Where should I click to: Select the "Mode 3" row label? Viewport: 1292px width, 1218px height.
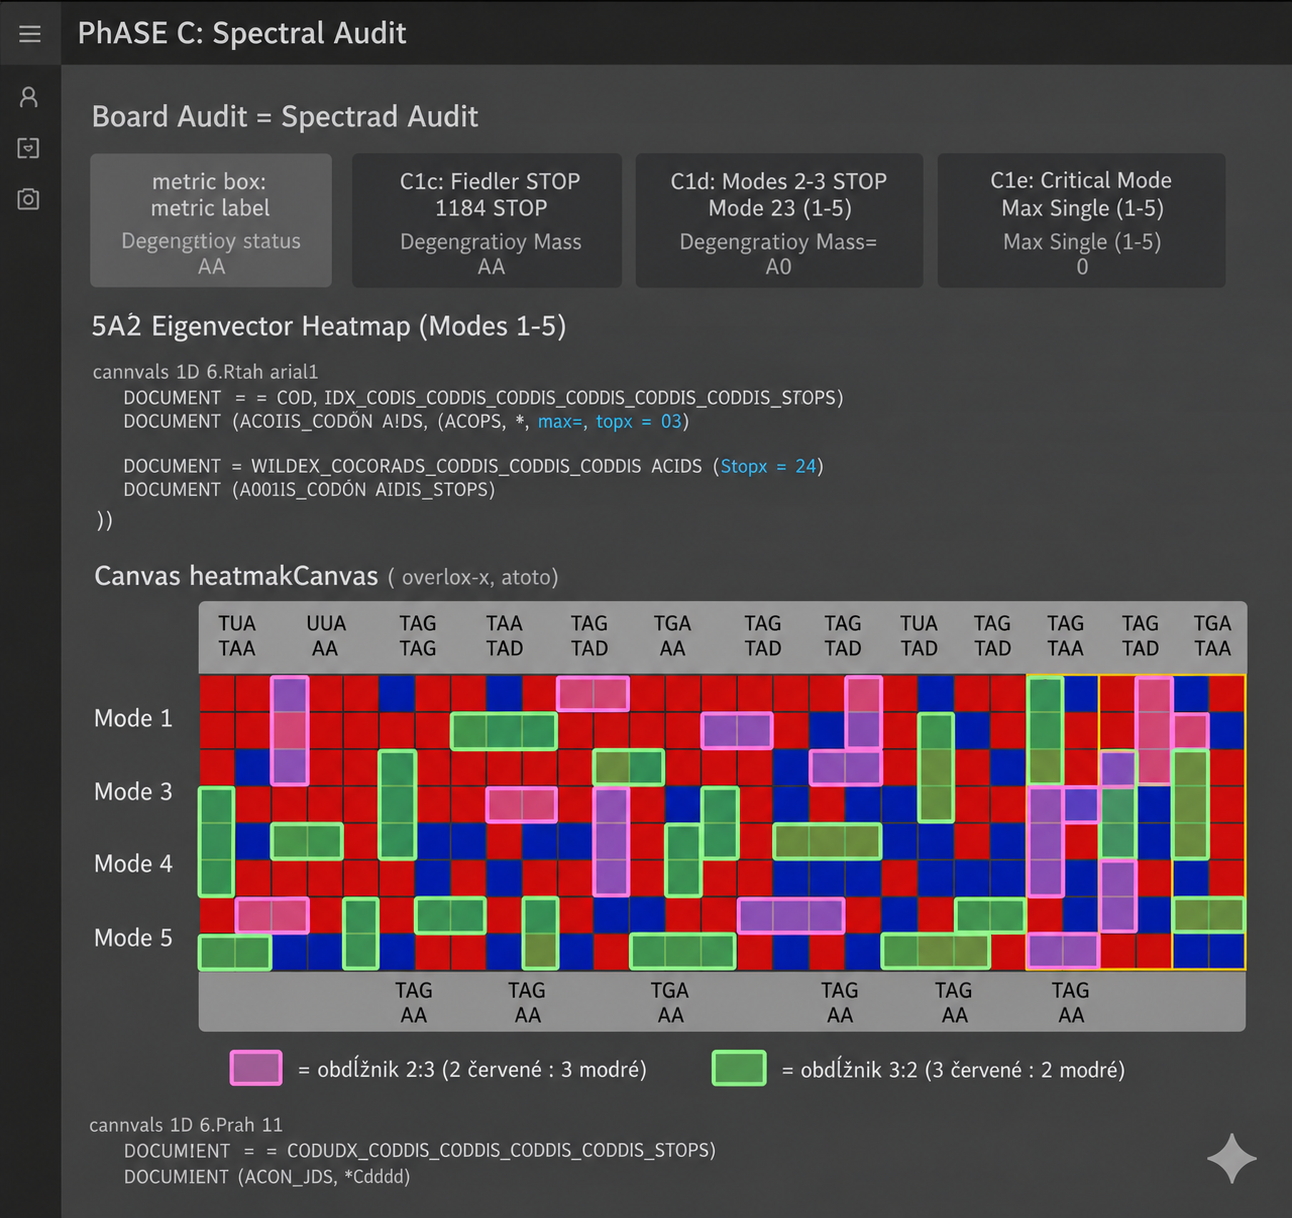[133, 791]
